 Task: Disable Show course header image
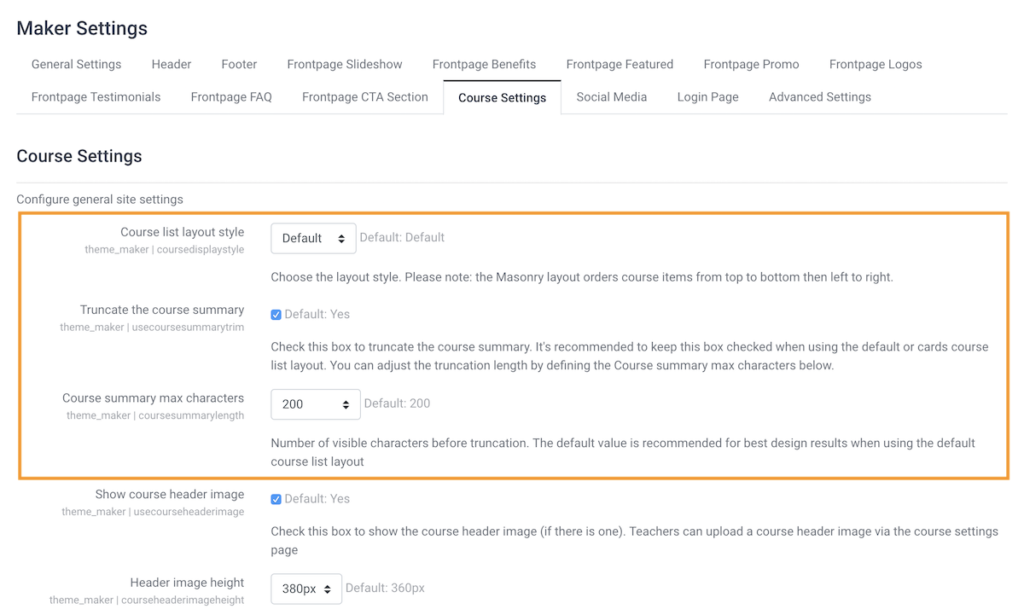click(x=276, y=498)
